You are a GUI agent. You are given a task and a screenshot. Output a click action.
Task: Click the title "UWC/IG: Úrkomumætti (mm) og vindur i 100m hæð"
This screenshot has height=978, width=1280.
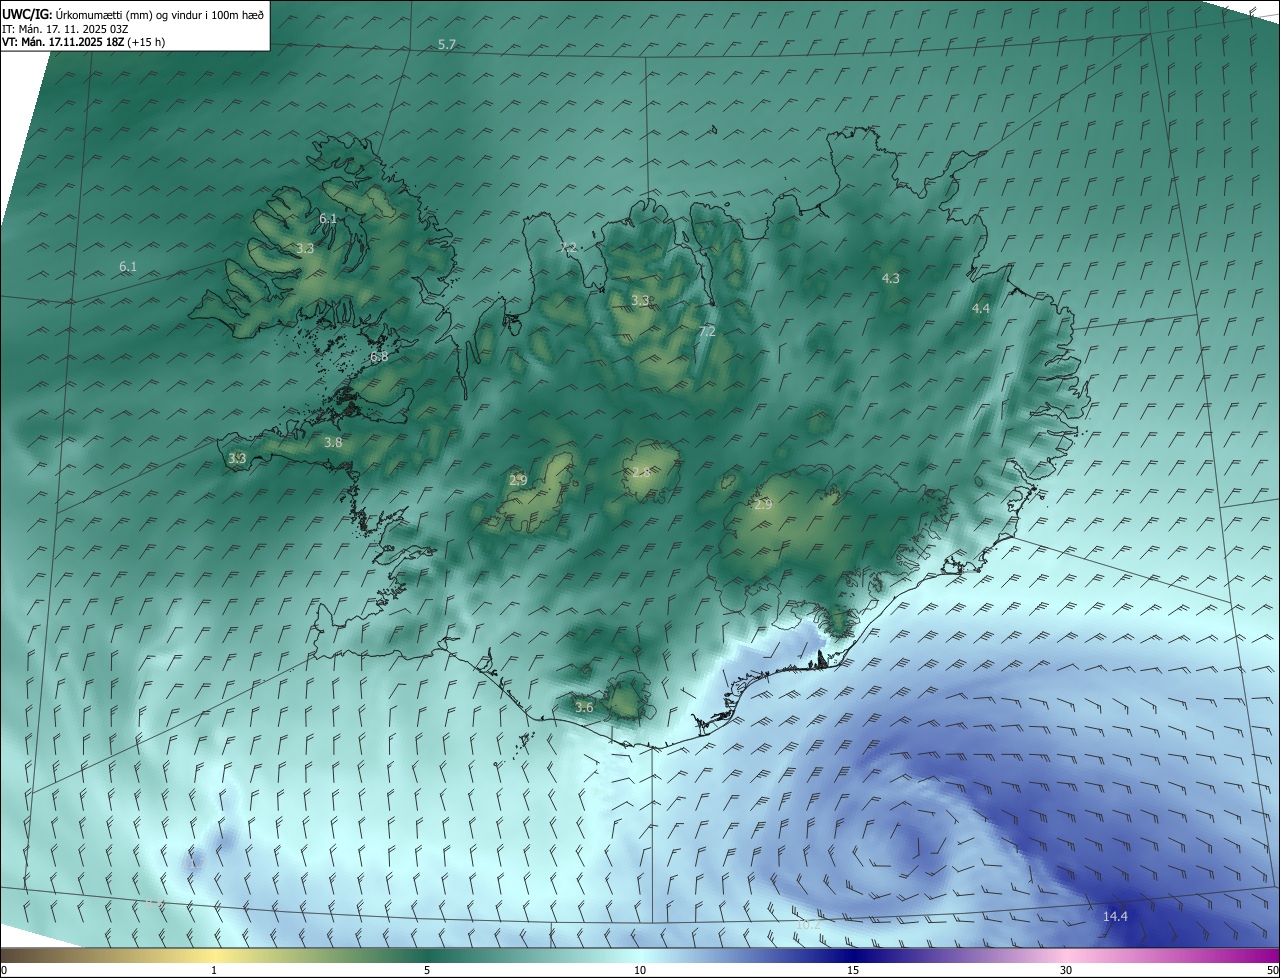[x=132, y=14]
